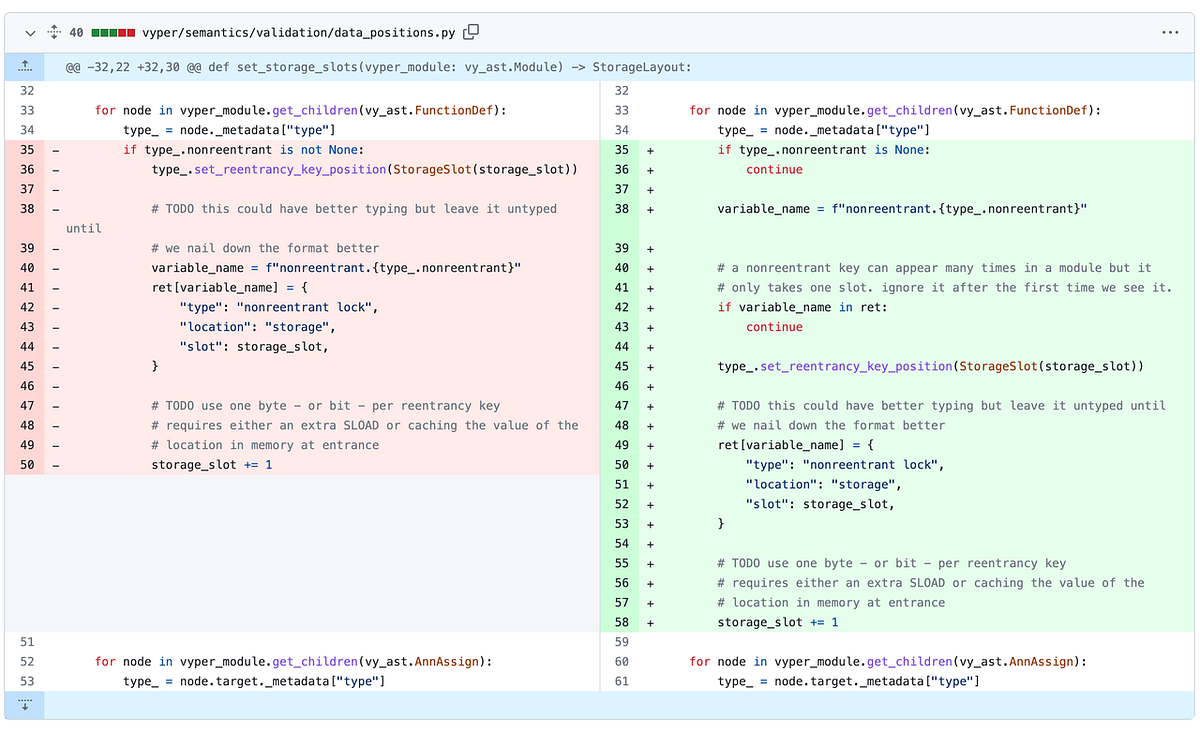Select old line number 35
This screenshot has width=1200, height=729.
[25, 149]
